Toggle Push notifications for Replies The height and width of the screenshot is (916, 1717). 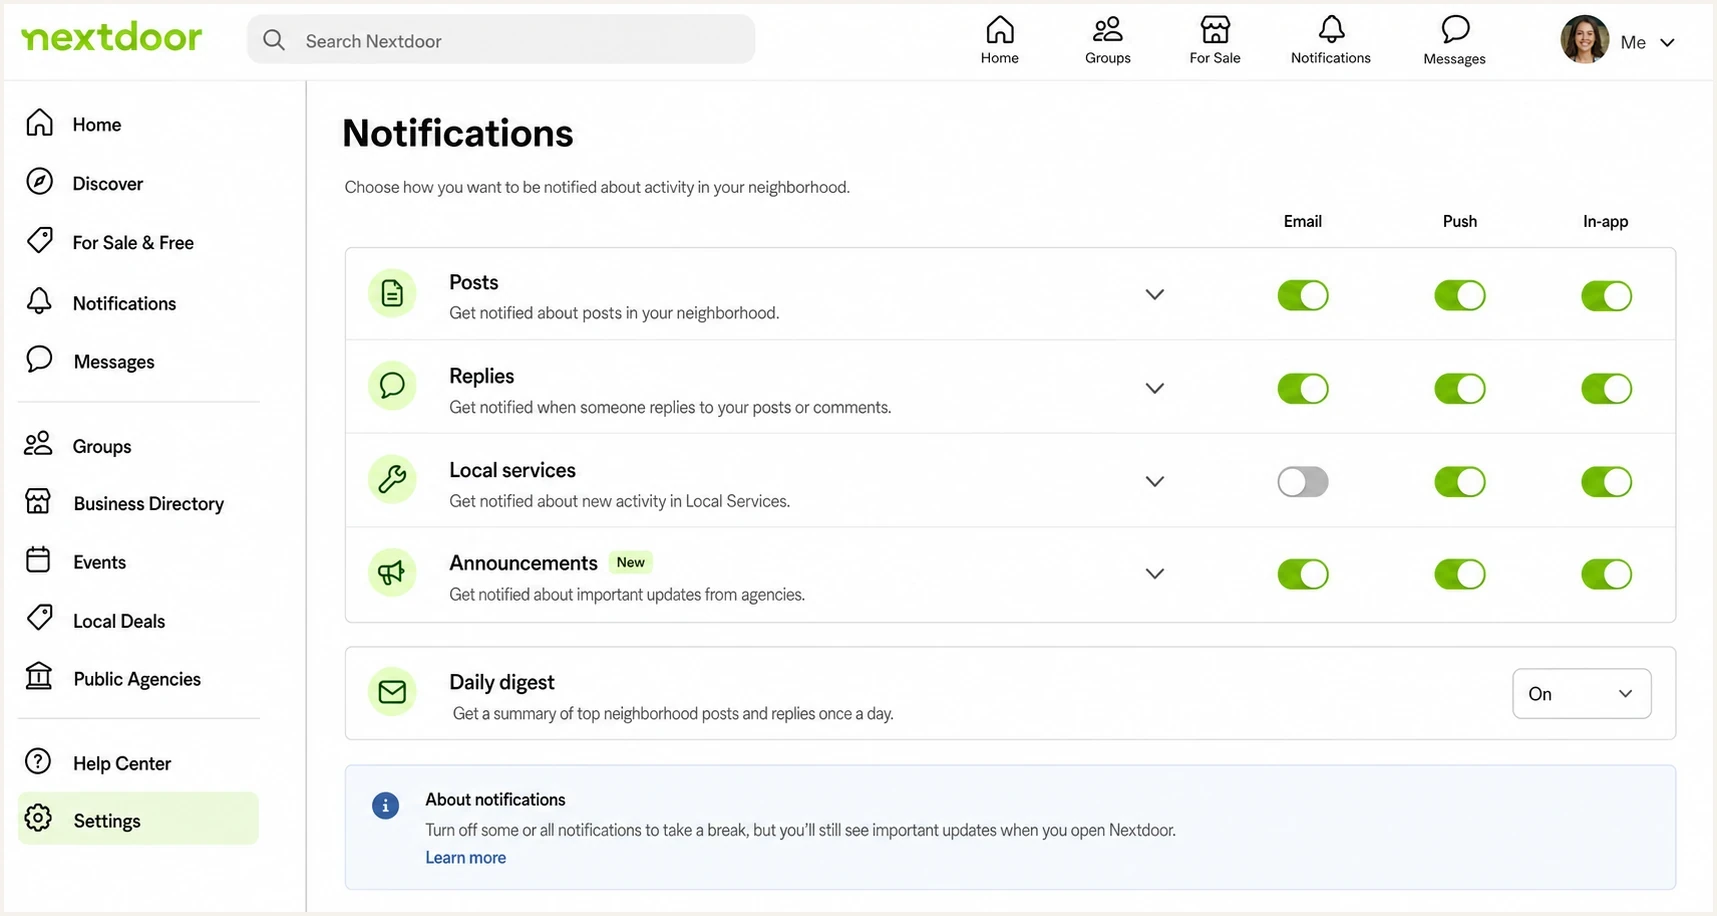(x=1459, y=389)
